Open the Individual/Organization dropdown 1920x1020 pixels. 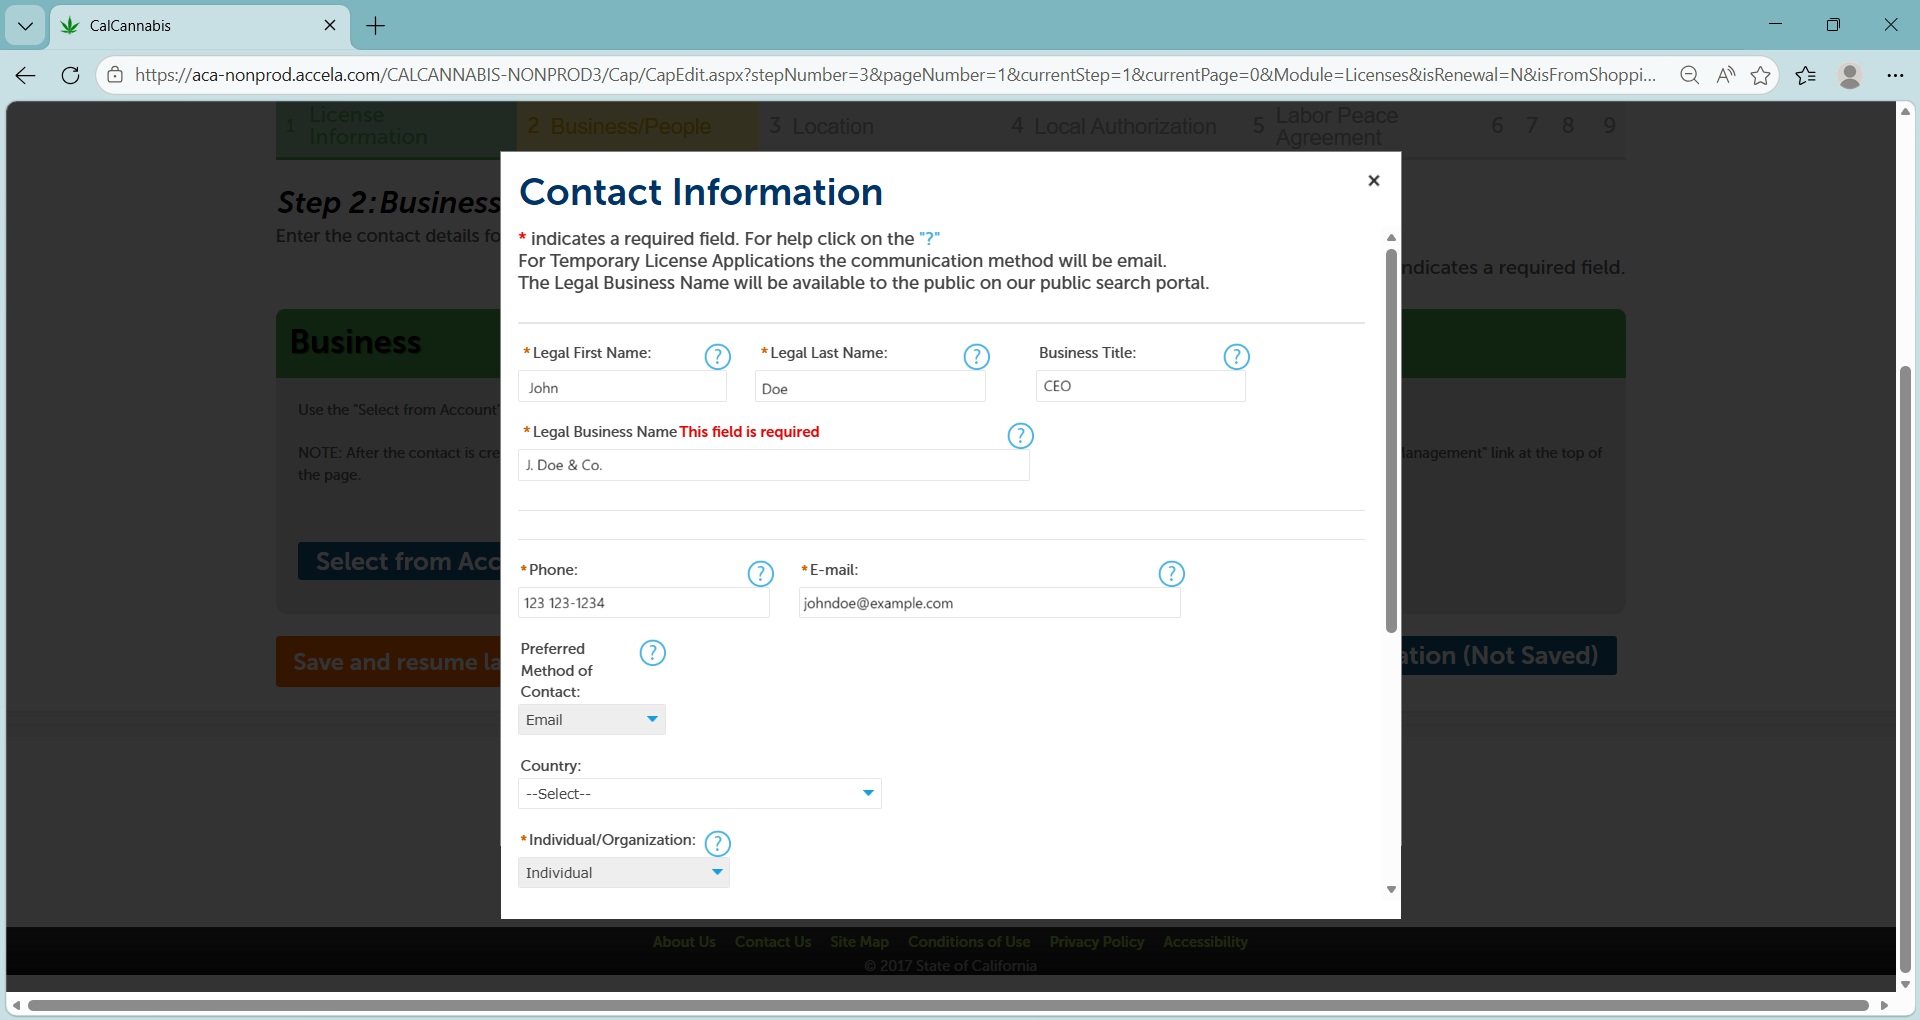624,873
